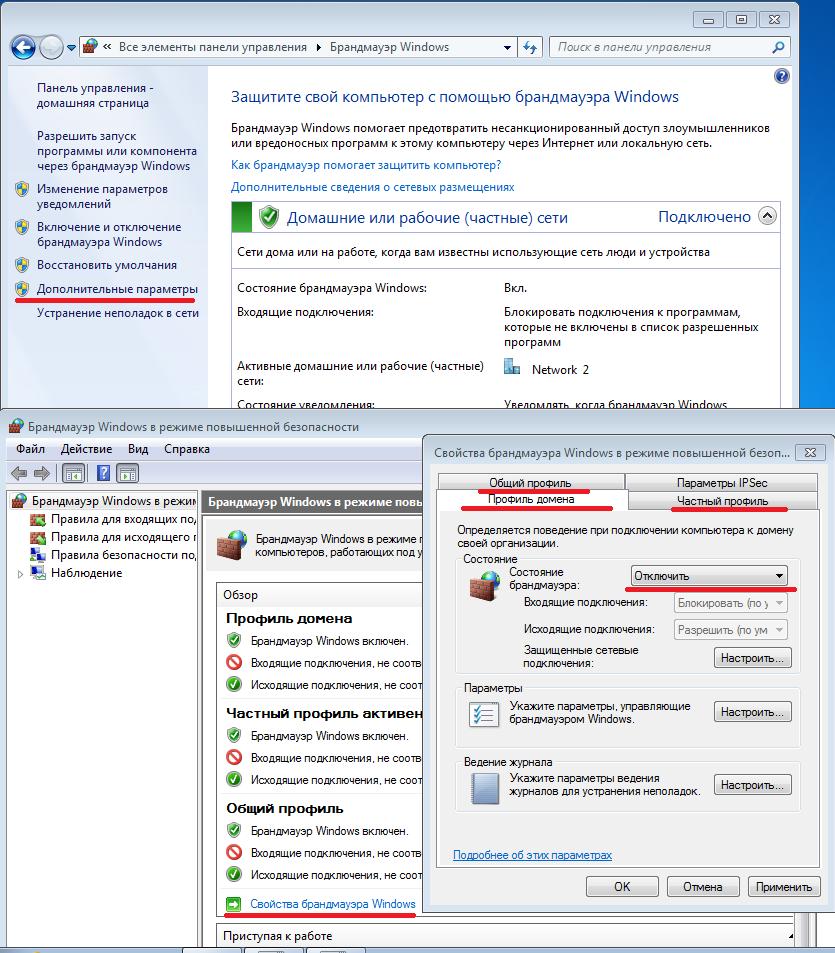Viewport: 835px width, 953px height.
Task: Open 'Разрешить запуск программы или компонента' link
Action: coord(117,151)
